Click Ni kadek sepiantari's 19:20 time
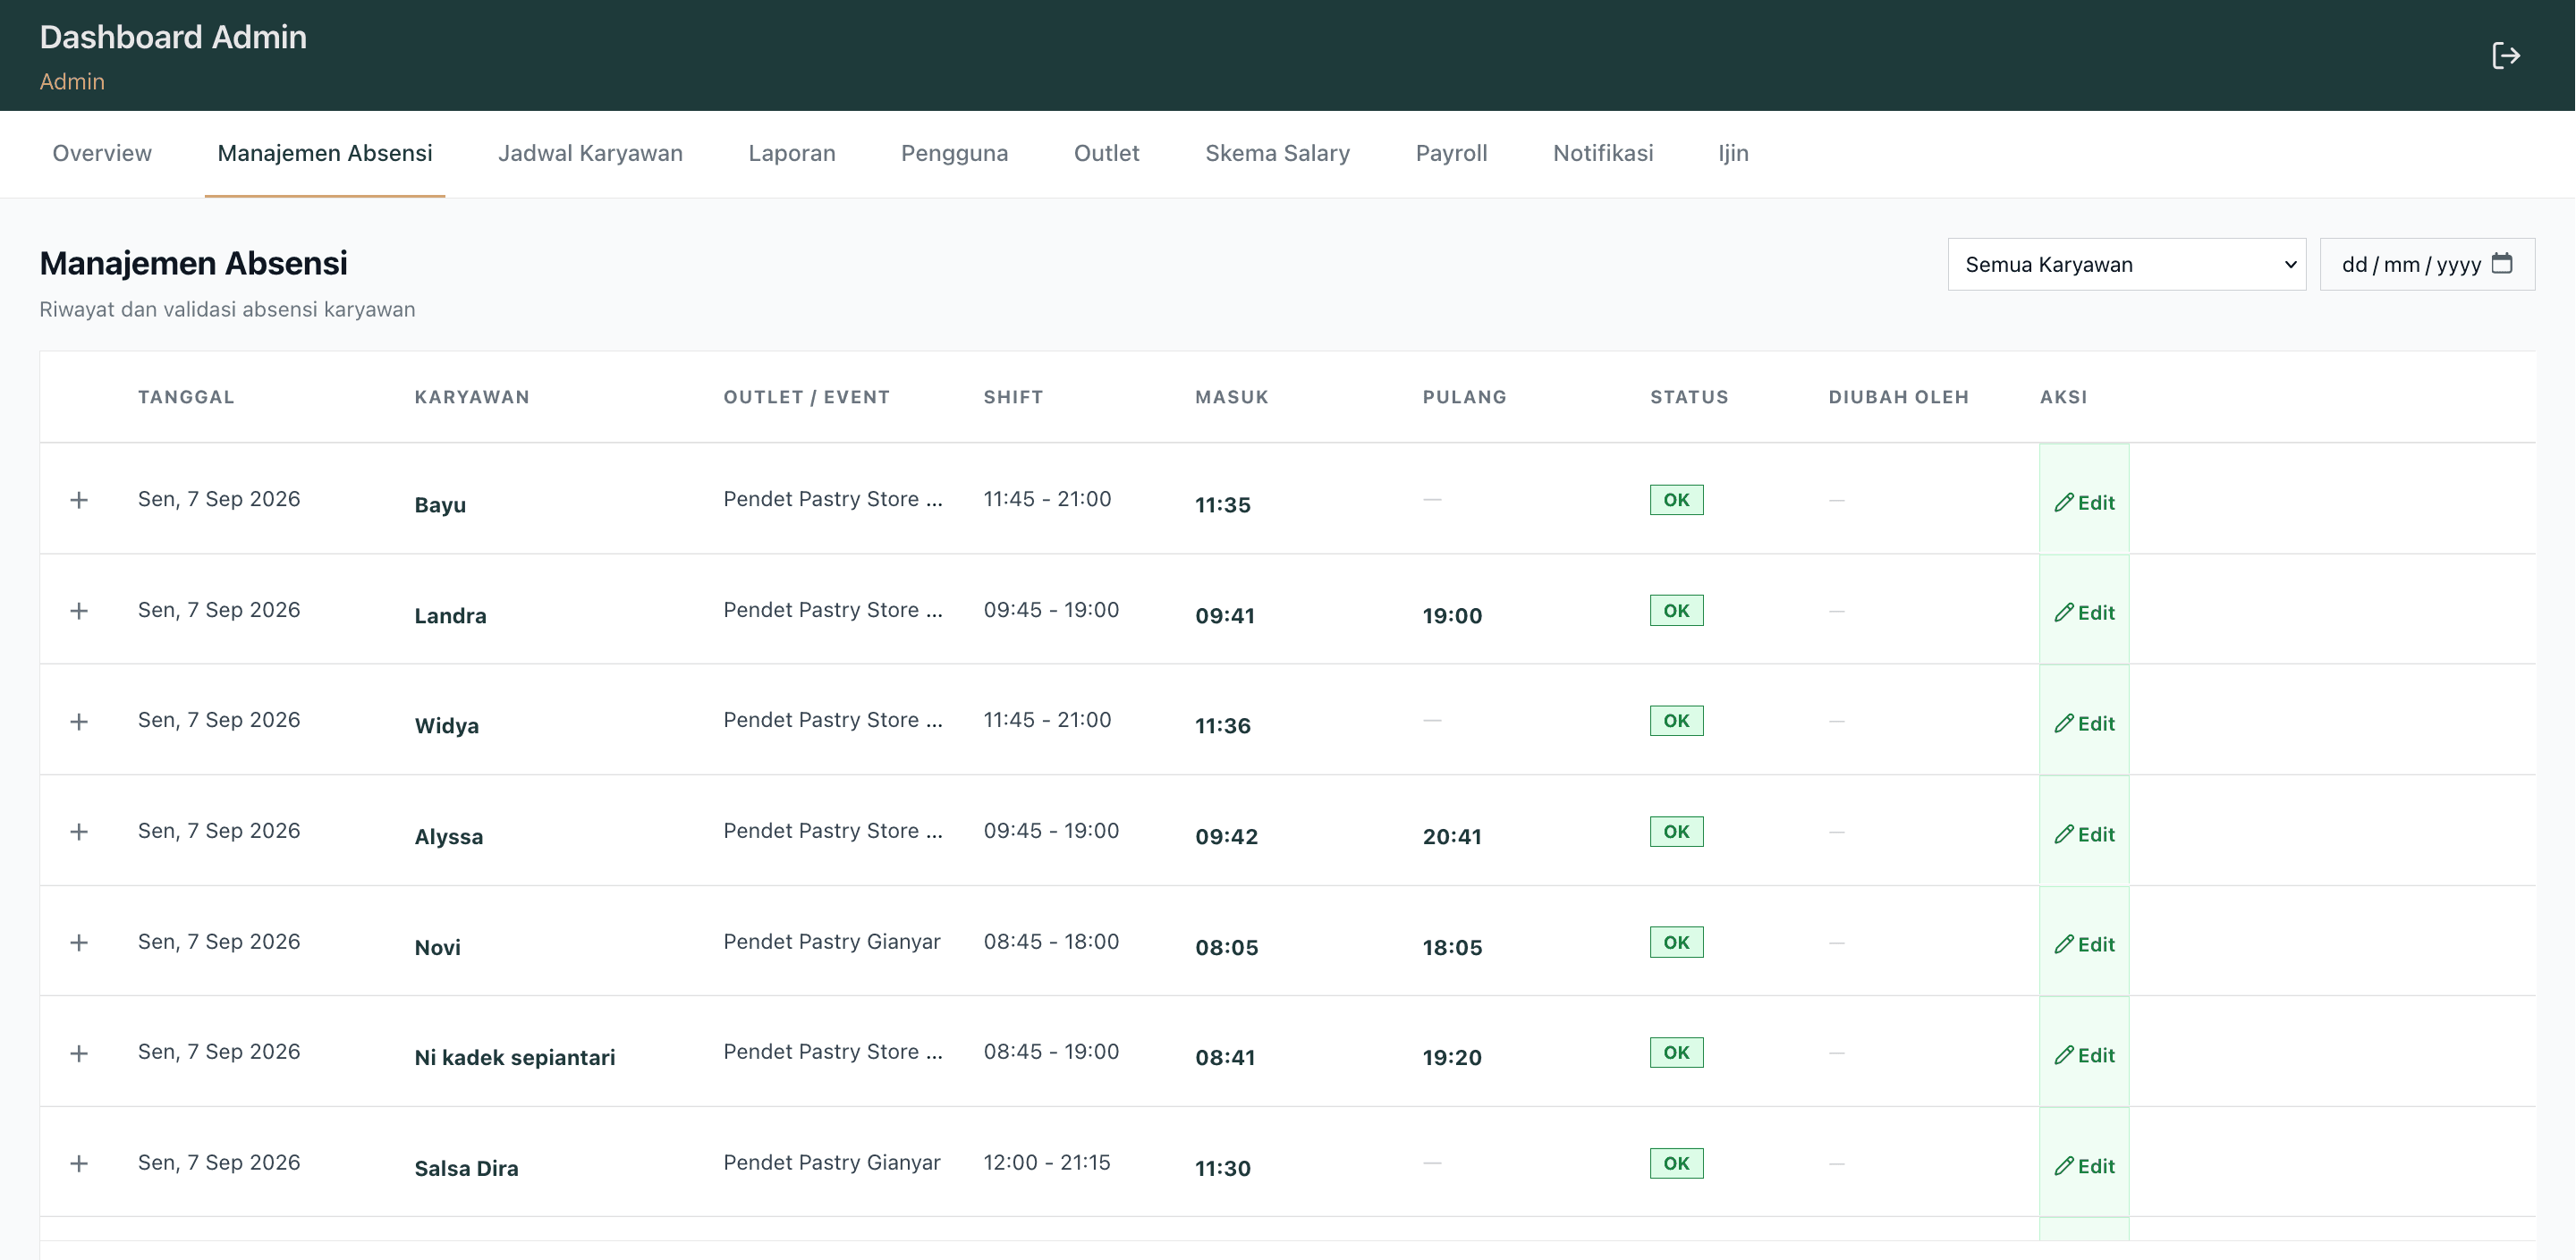The image size is (2576, 1260). click(1452, 1057)
